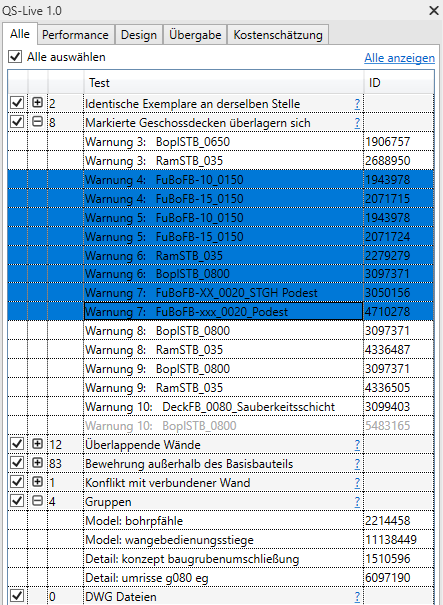Viewport: 443px width, 605px height.
Task: Select Warnung 9: RamSTB_035 row
Action: point(221,387)
